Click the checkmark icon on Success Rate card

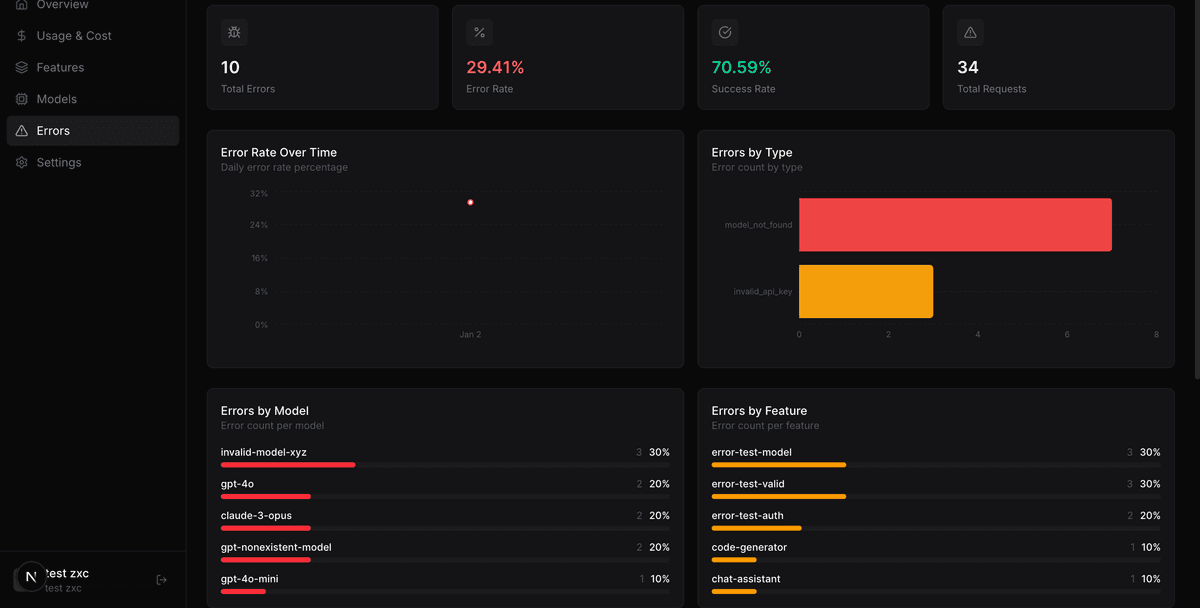[725, 32]
